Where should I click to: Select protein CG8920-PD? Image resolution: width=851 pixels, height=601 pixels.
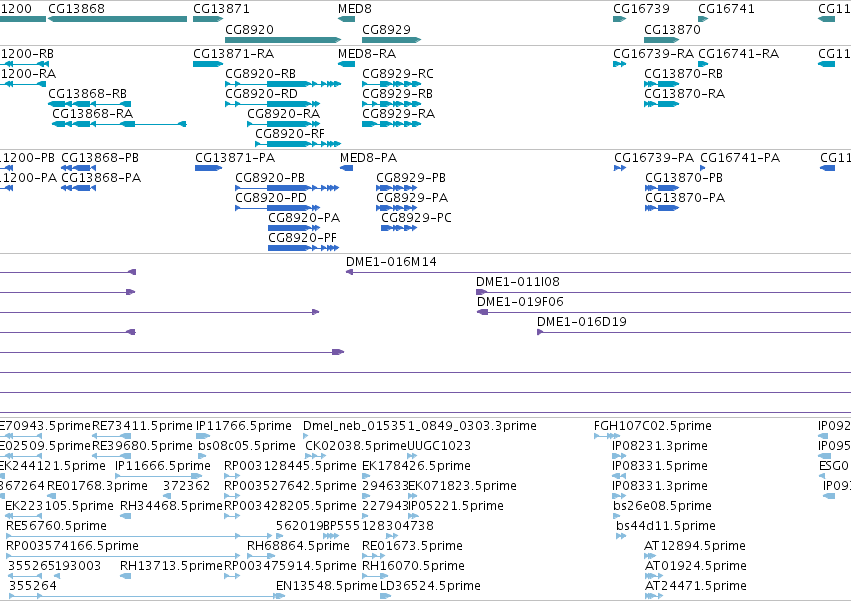(271, 198)
